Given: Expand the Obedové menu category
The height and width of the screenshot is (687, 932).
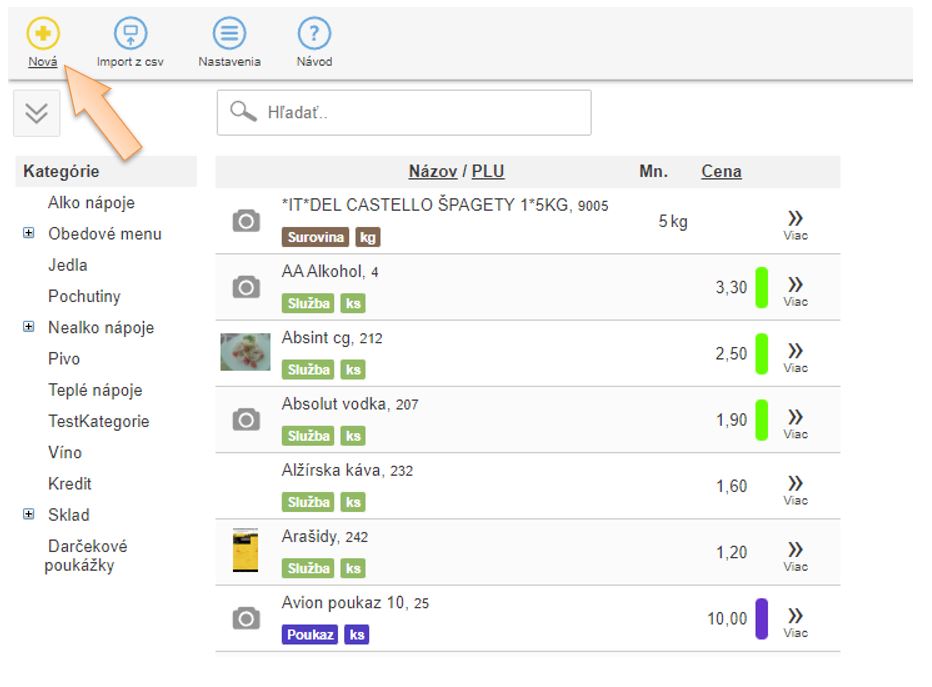Looking at the screenshot, I should tap(29, 234).
